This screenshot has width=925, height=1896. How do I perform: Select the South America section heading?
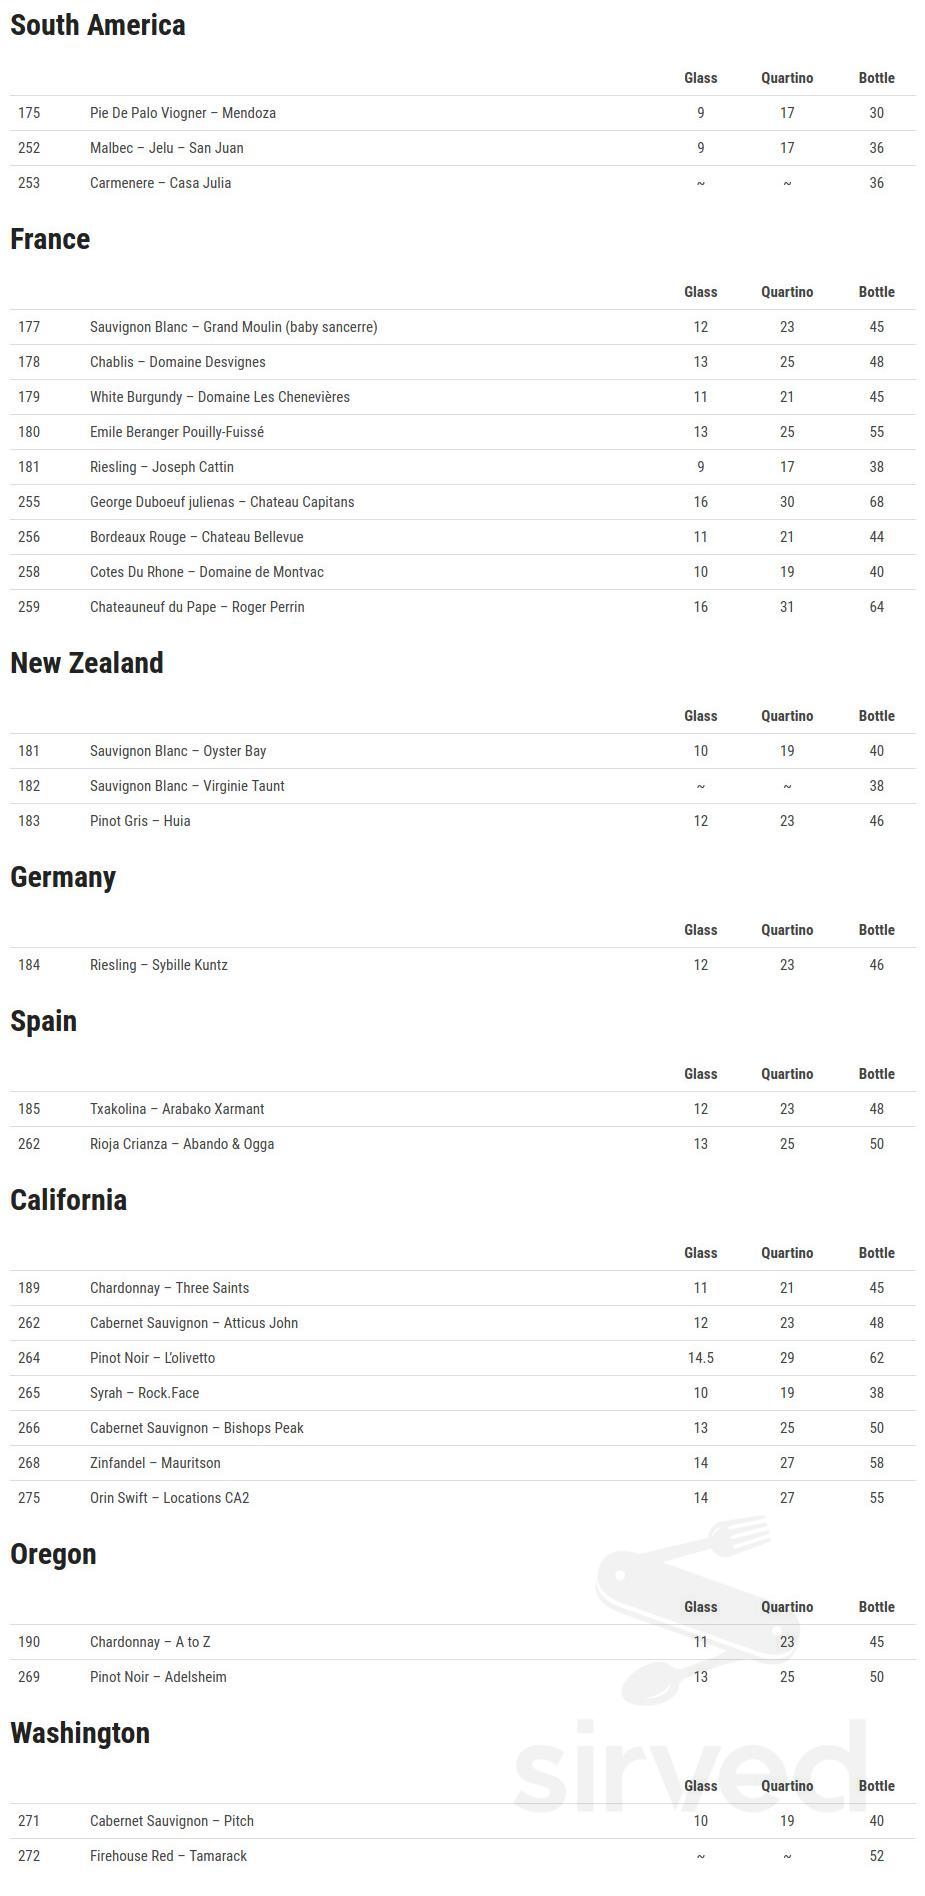click(98, 25)
